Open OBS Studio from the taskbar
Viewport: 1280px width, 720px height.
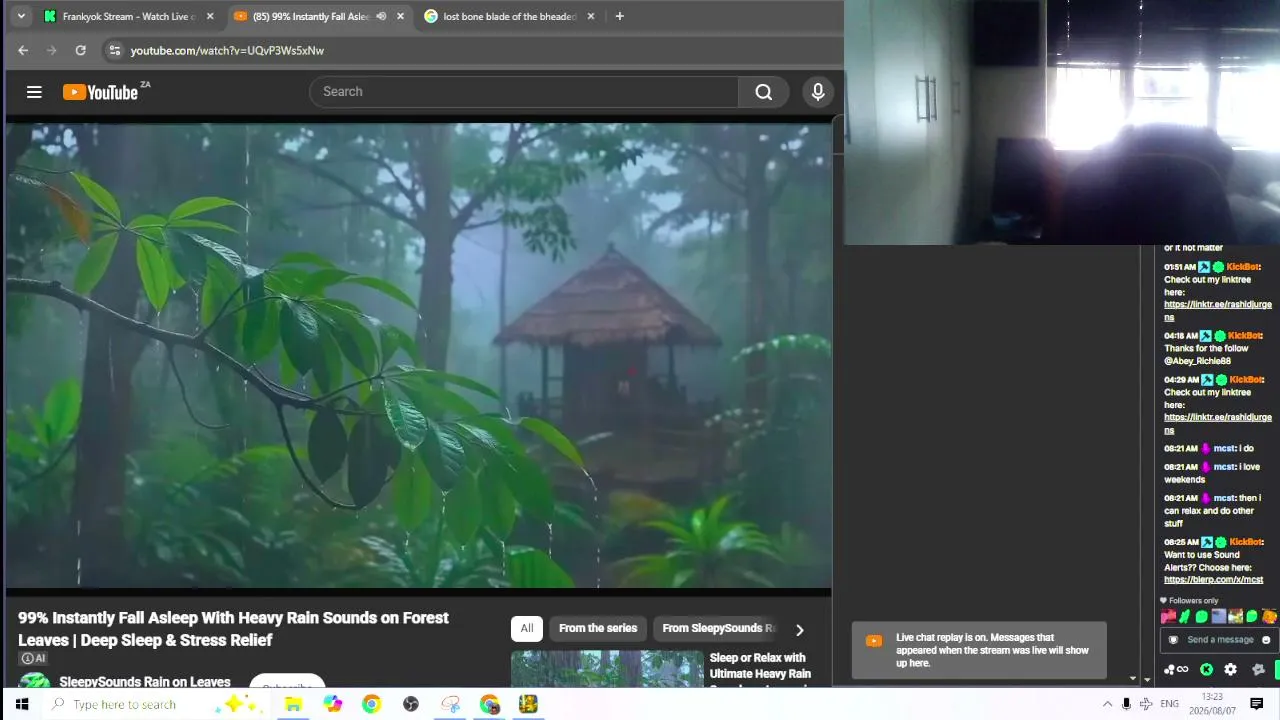tap(411, 704)
